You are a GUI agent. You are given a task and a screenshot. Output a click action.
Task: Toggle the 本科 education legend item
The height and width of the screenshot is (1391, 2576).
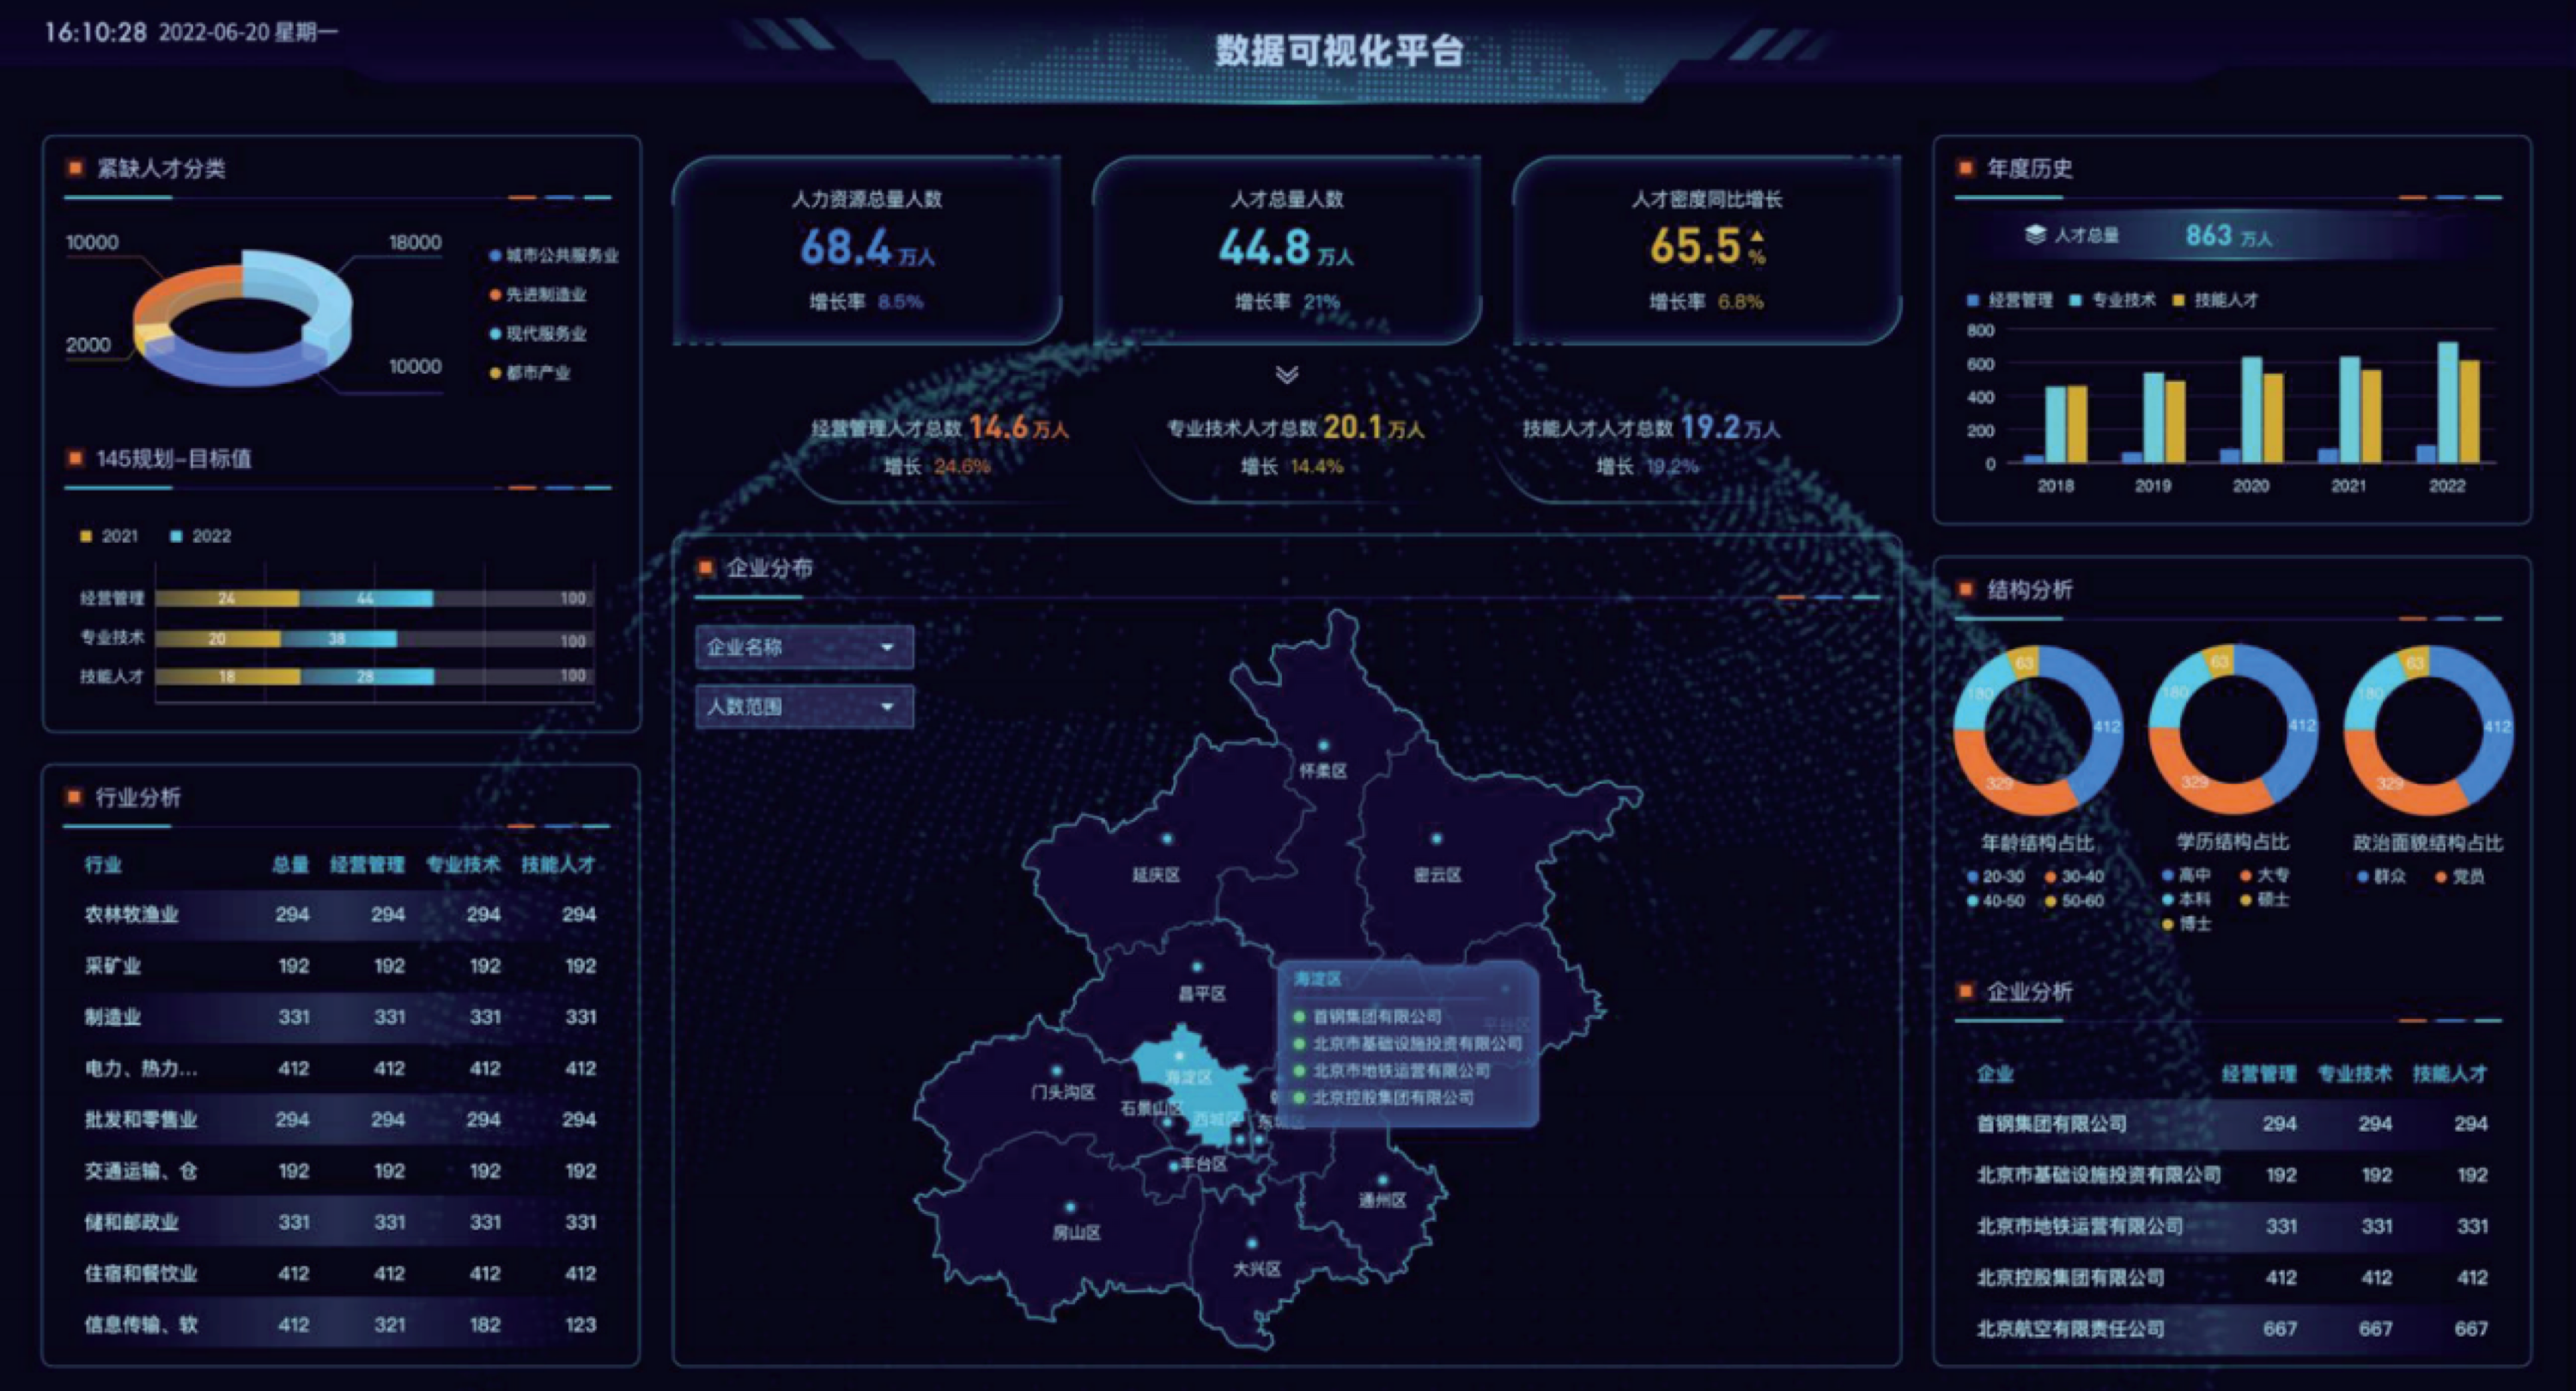pos(2186,899)
